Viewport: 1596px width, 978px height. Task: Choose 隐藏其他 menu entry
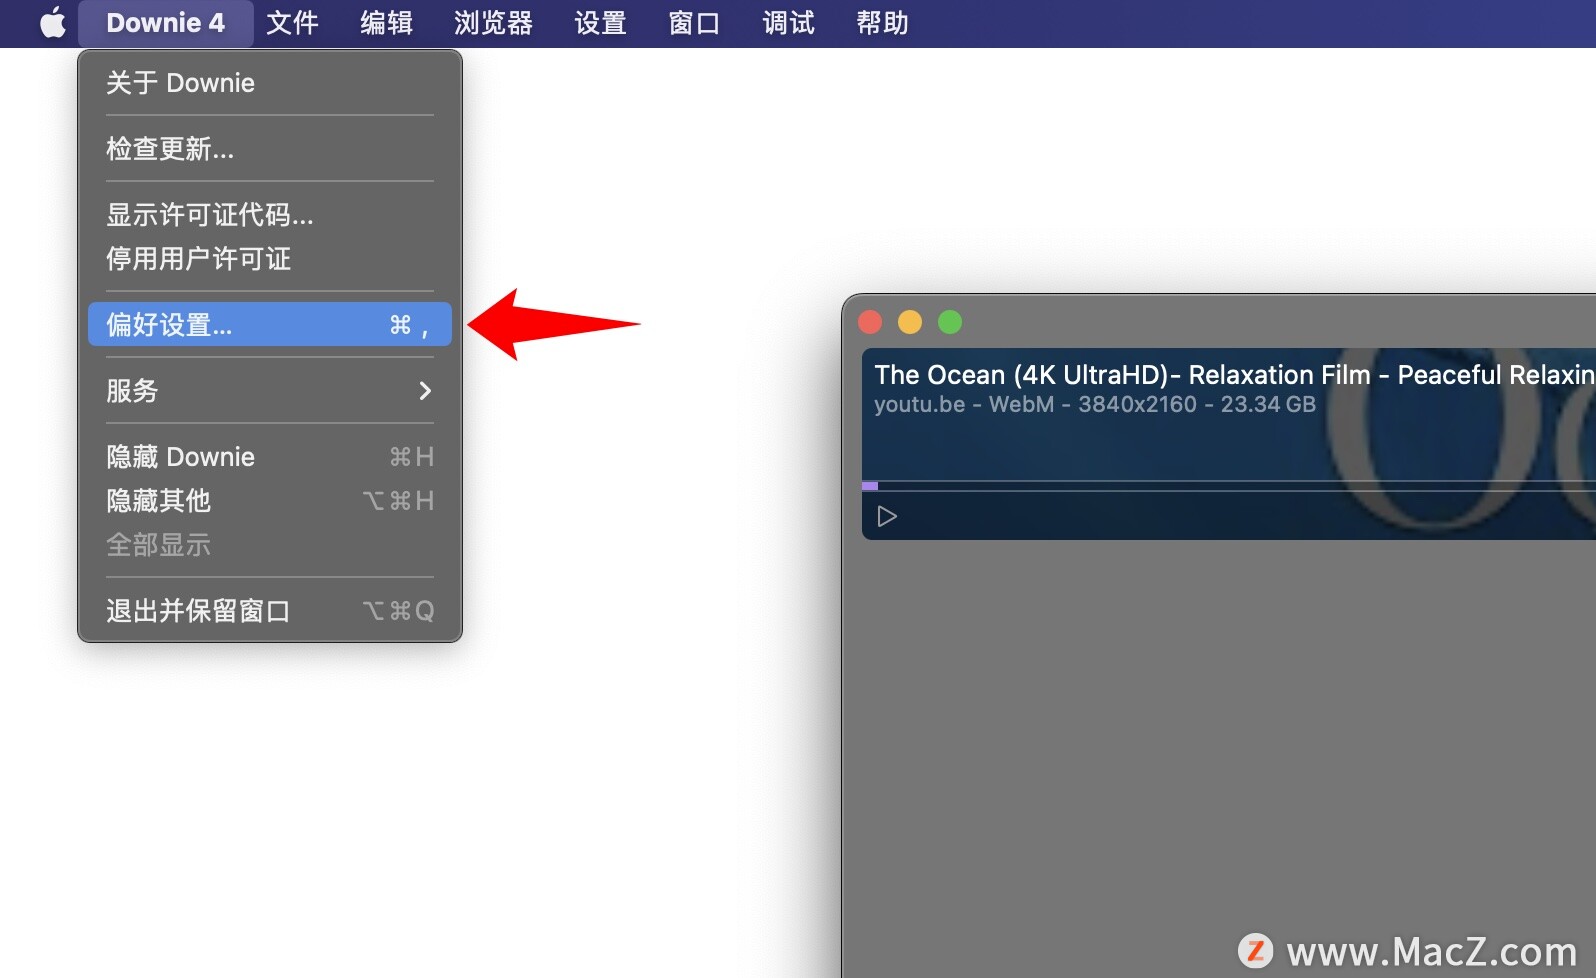pos(270,501)
